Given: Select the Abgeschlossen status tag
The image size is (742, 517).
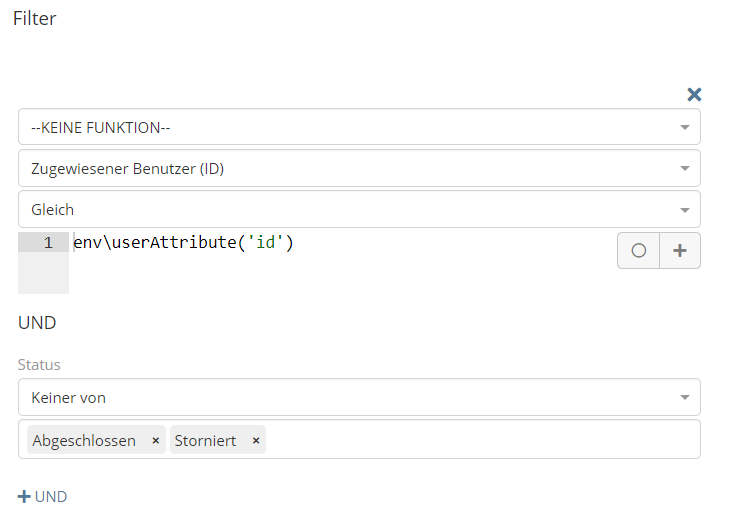Looking at the screenshot, I should click(84, 440).
